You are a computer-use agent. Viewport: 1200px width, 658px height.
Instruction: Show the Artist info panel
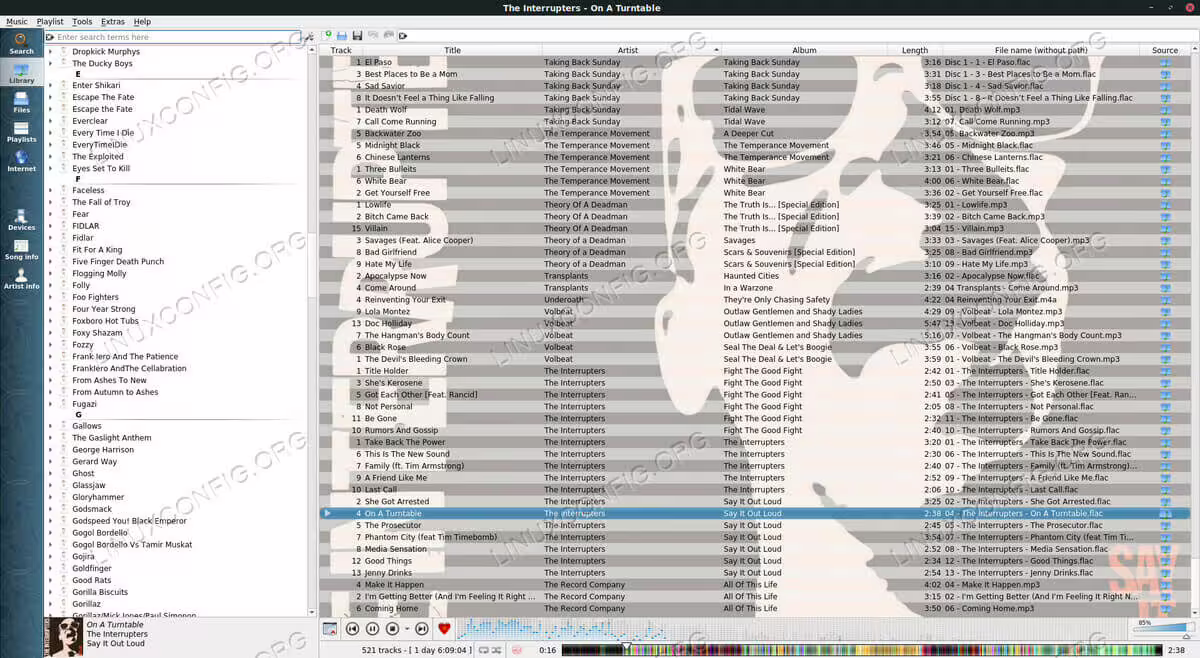21,278
